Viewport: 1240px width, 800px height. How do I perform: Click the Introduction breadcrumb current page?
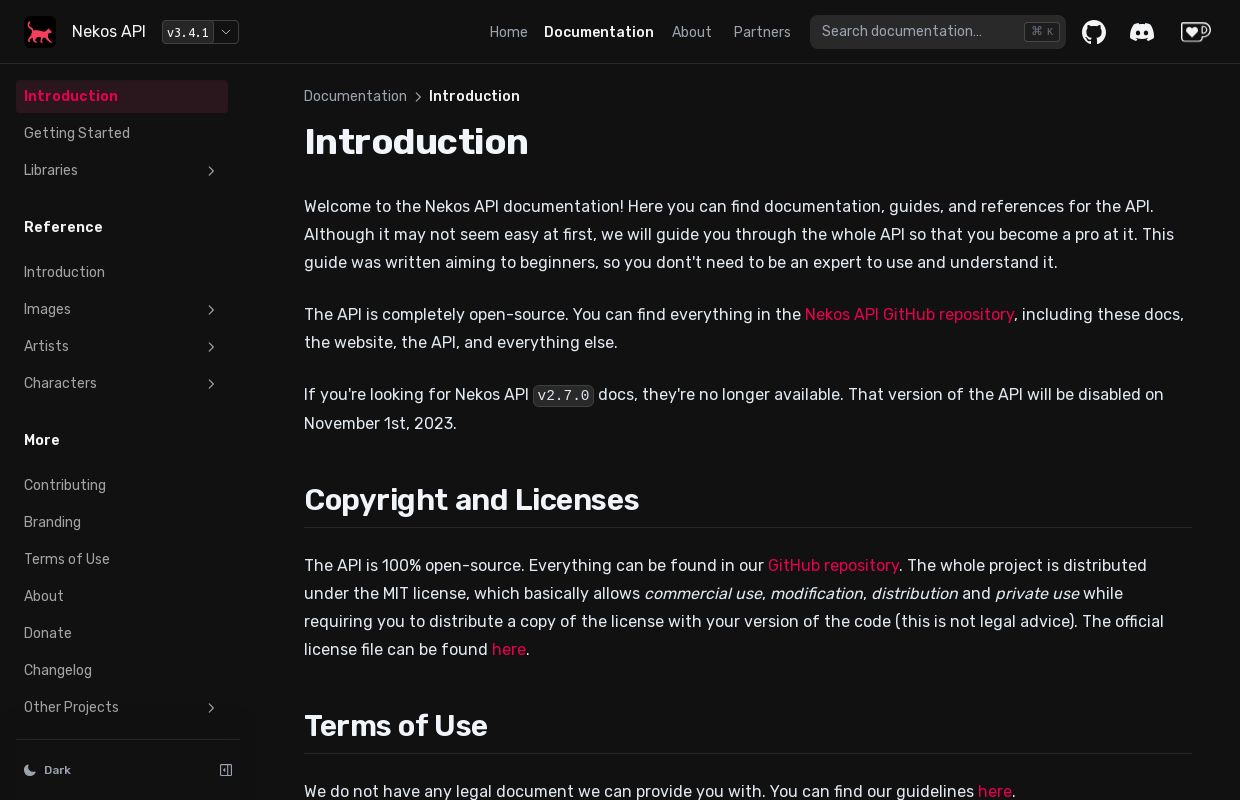point(474,96)
